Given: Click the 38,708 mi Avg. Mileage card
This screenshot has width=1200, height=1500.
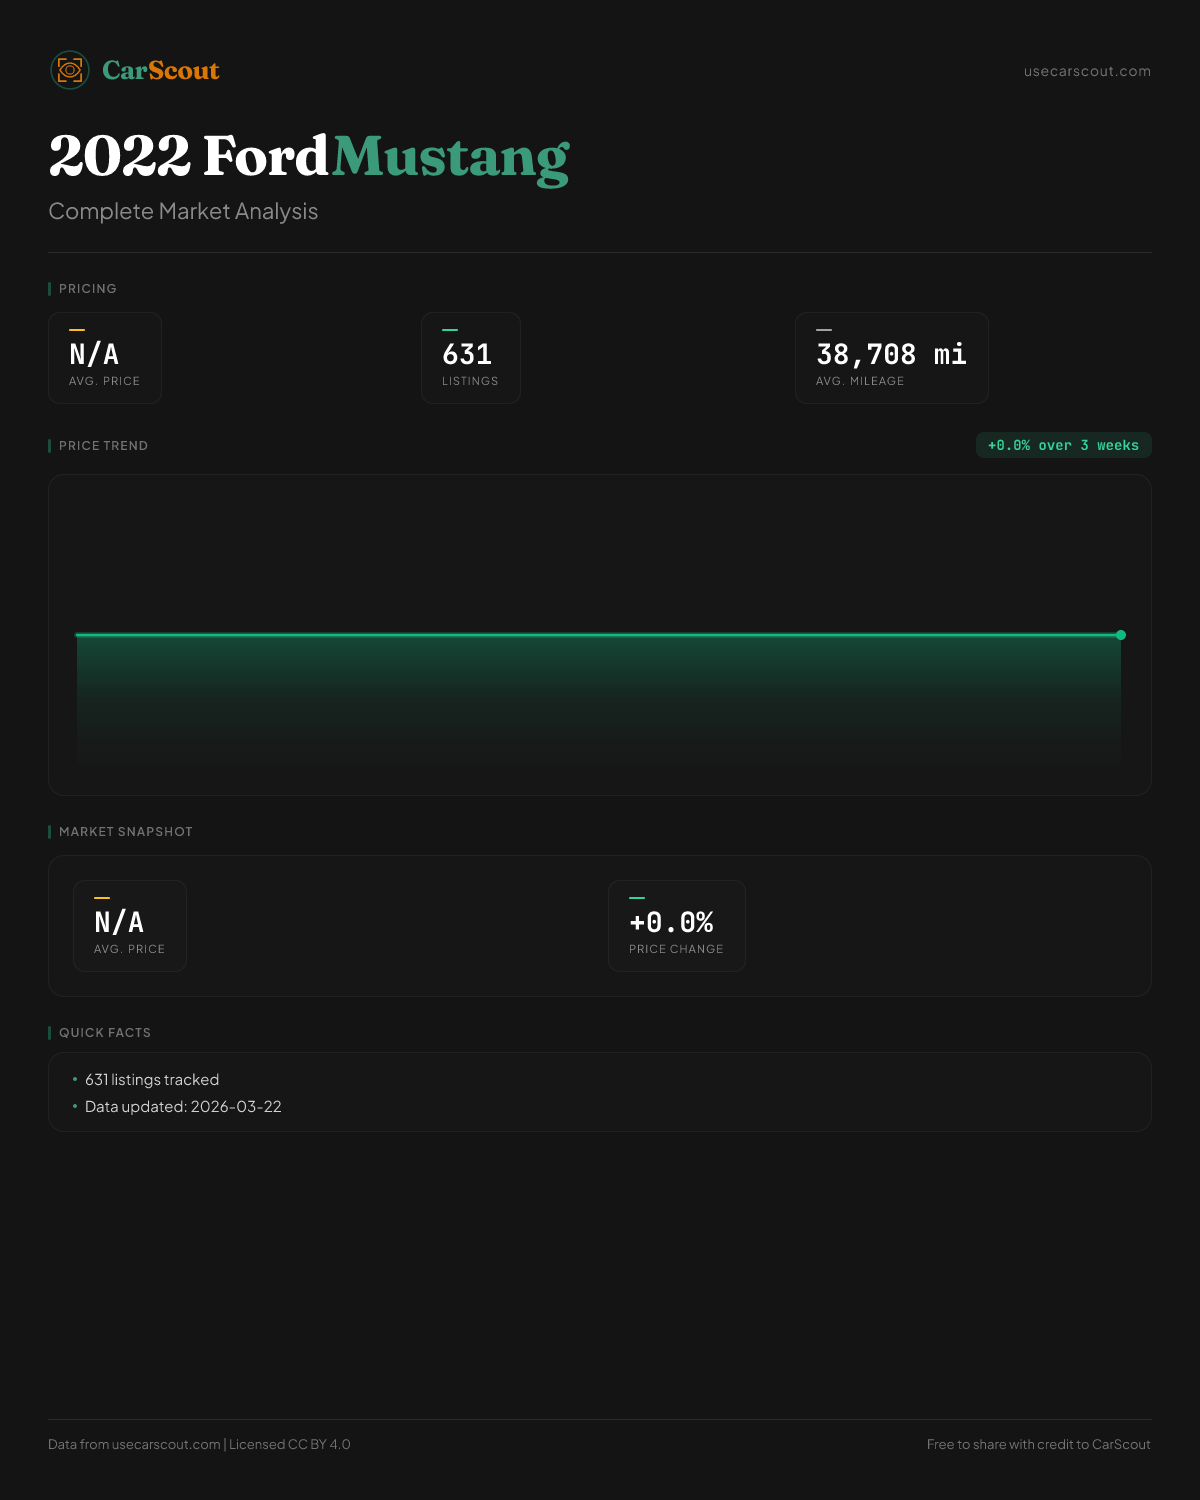Looking at the screenshot, I should coord(891,358).
